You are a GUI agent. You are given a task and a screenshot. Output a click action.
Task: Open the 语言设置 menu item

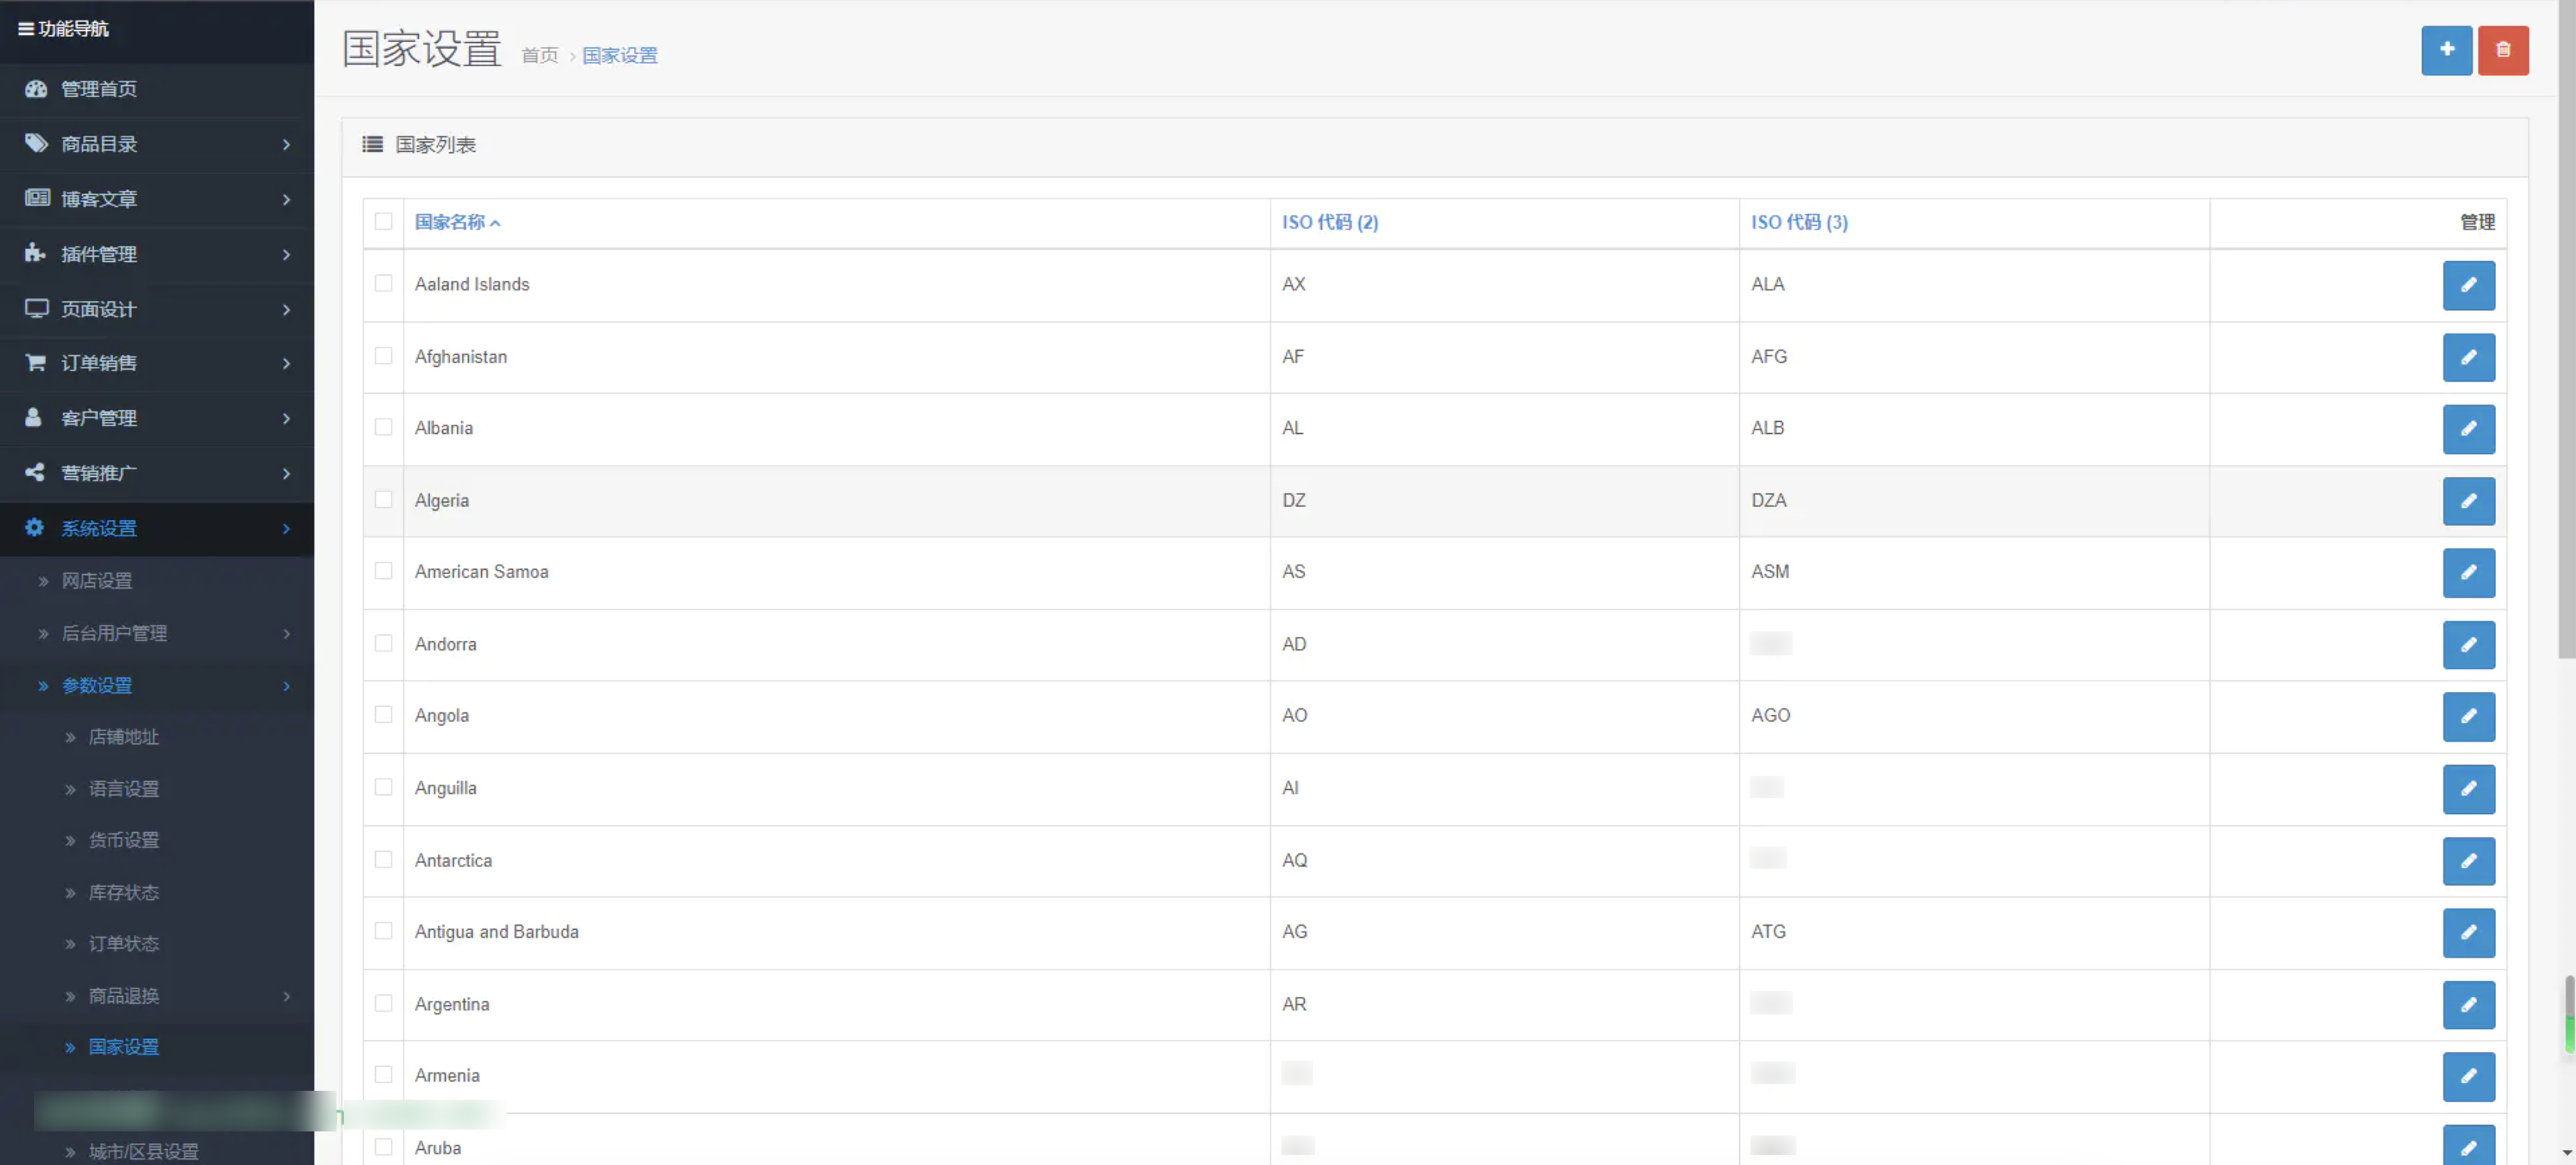pyautogui.click(x=123, y=789)
